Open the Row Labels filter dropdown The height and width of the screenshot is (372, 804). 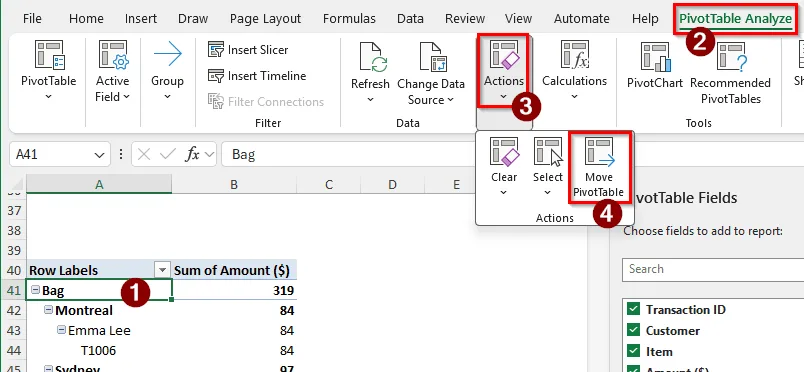pos(163,270)
